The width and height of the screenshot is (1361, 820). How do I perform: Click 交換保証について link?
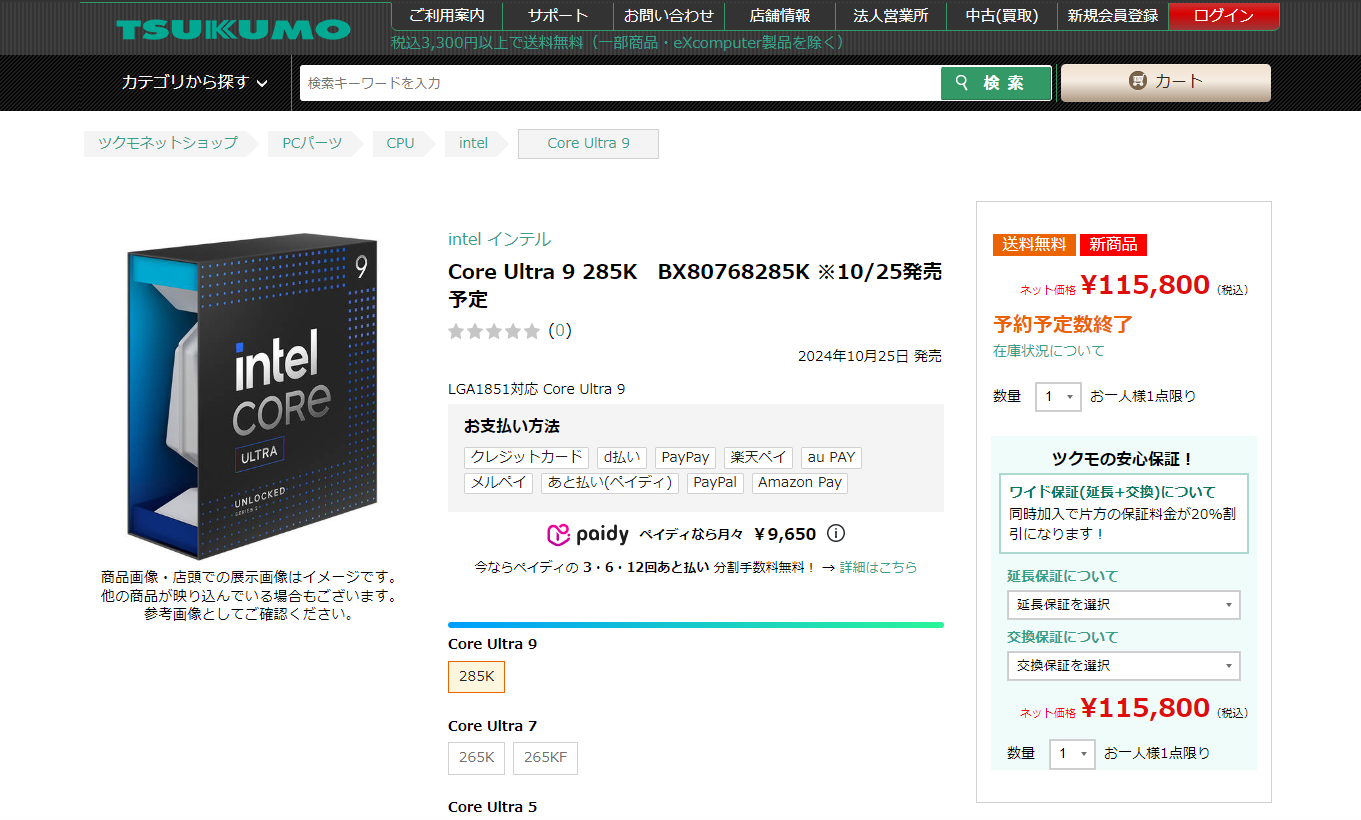coord(1062,637)
